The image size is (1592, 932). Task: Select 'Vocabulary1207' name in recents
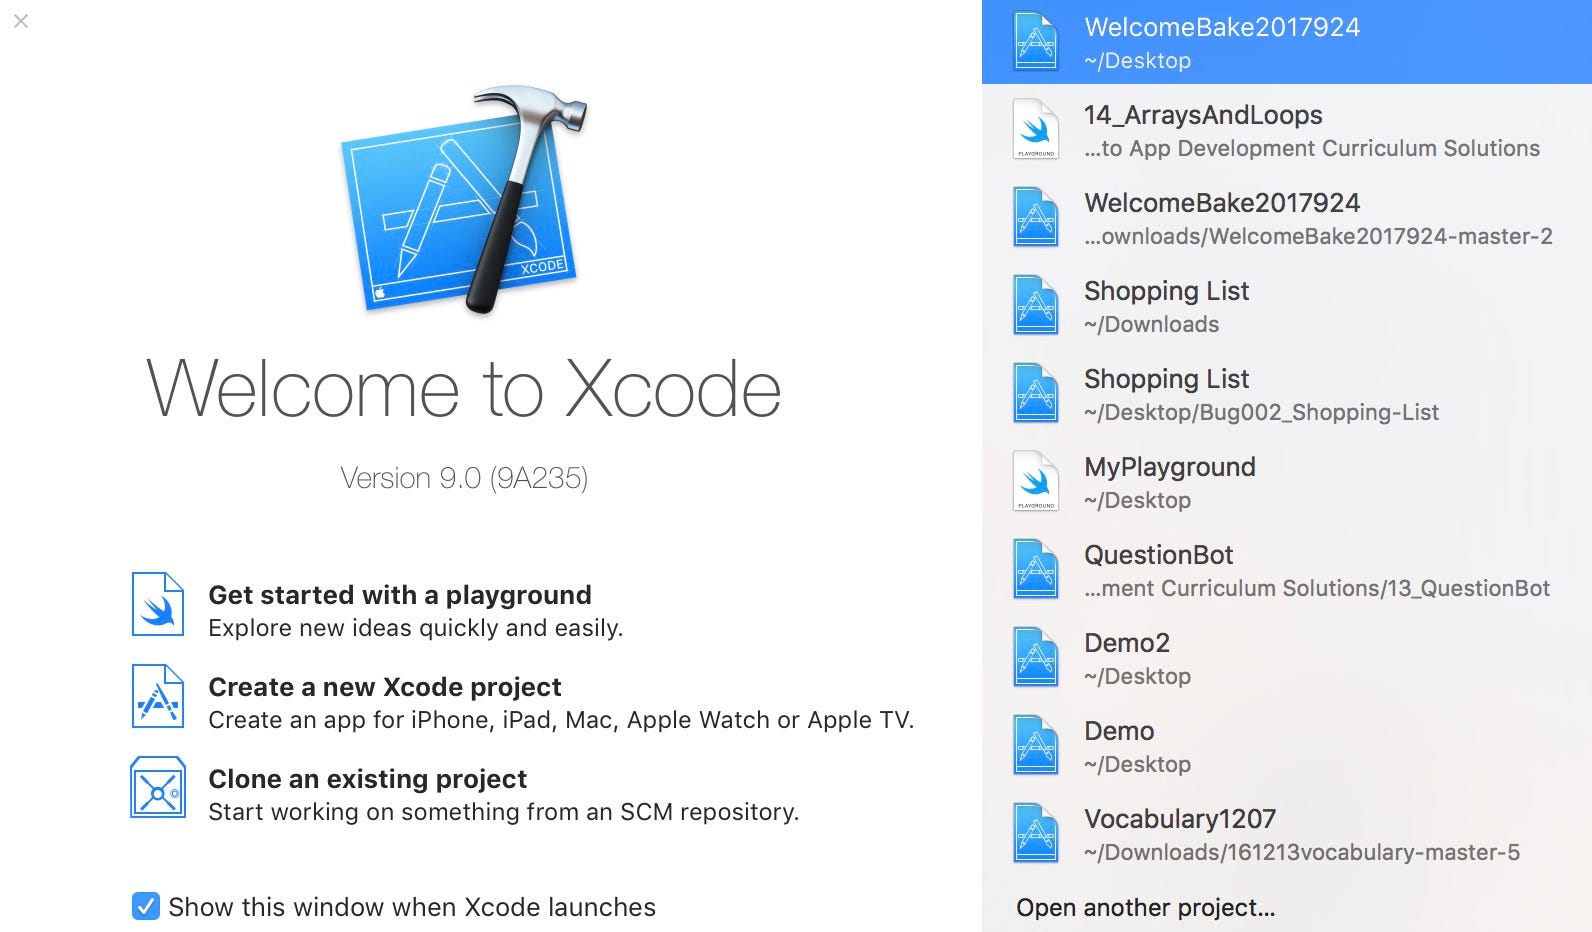1180,819
